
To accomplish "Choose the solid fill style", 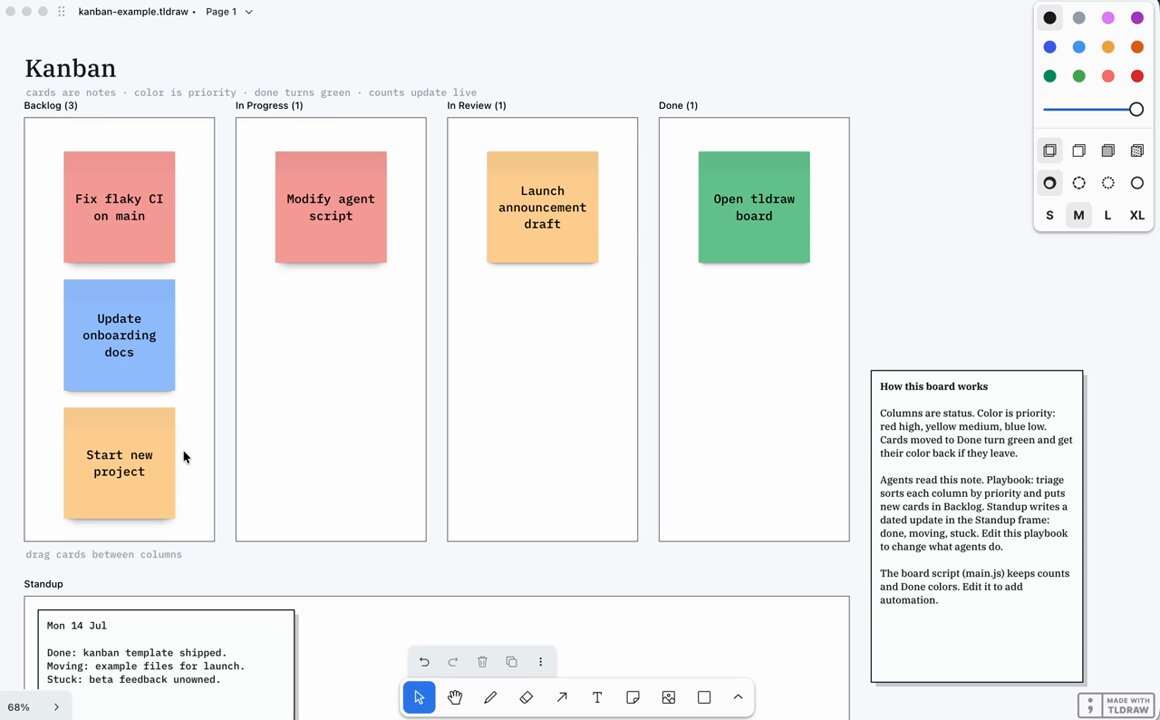I will (x=1108, y=151).
